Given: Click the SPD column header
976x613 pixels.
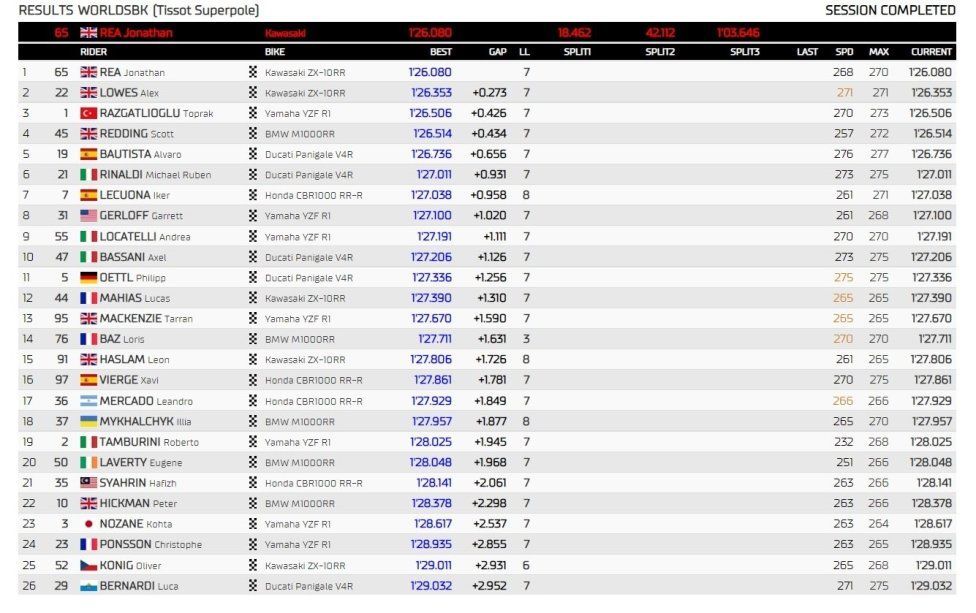Looking at the screenshot, I should tap(844, 52).
